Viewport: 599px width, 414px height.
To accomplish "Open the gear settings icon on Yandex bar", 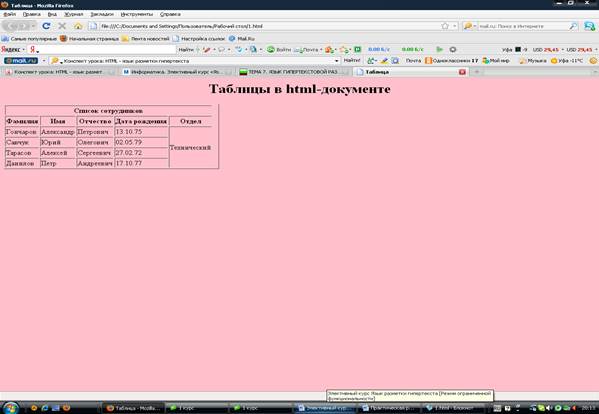I will (453, 49).
